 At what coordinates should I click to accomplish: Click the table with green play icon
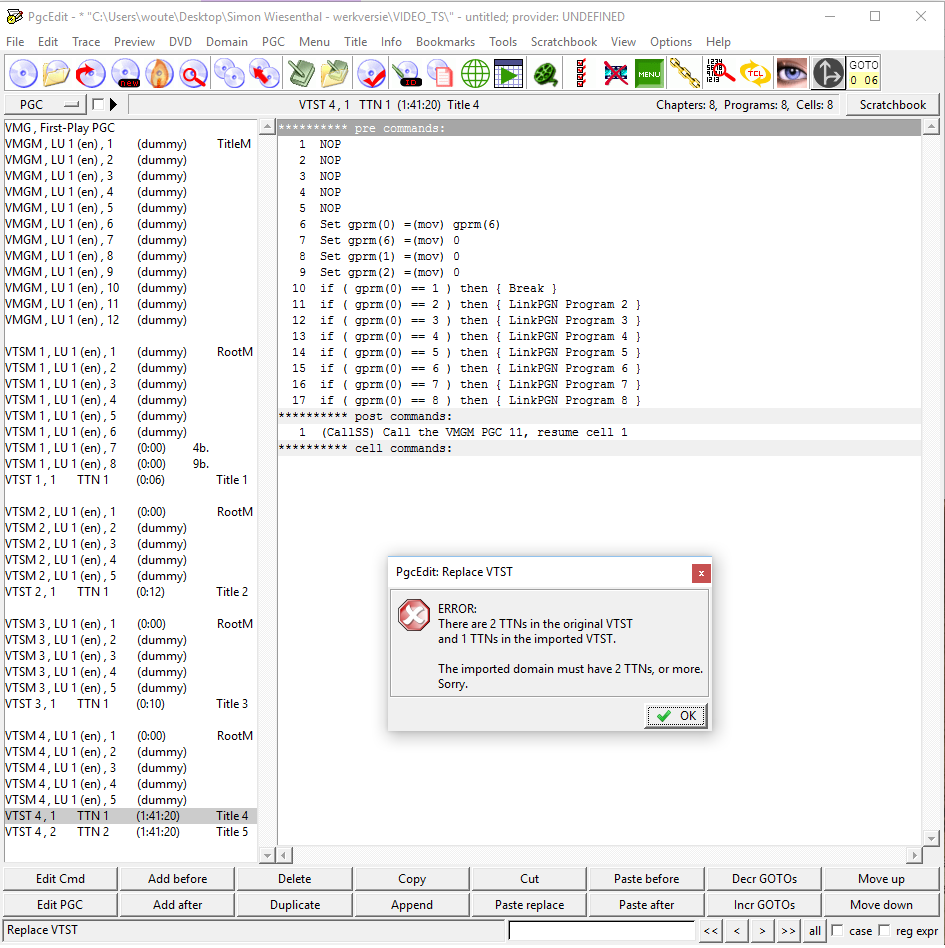(x=508, y=74)
